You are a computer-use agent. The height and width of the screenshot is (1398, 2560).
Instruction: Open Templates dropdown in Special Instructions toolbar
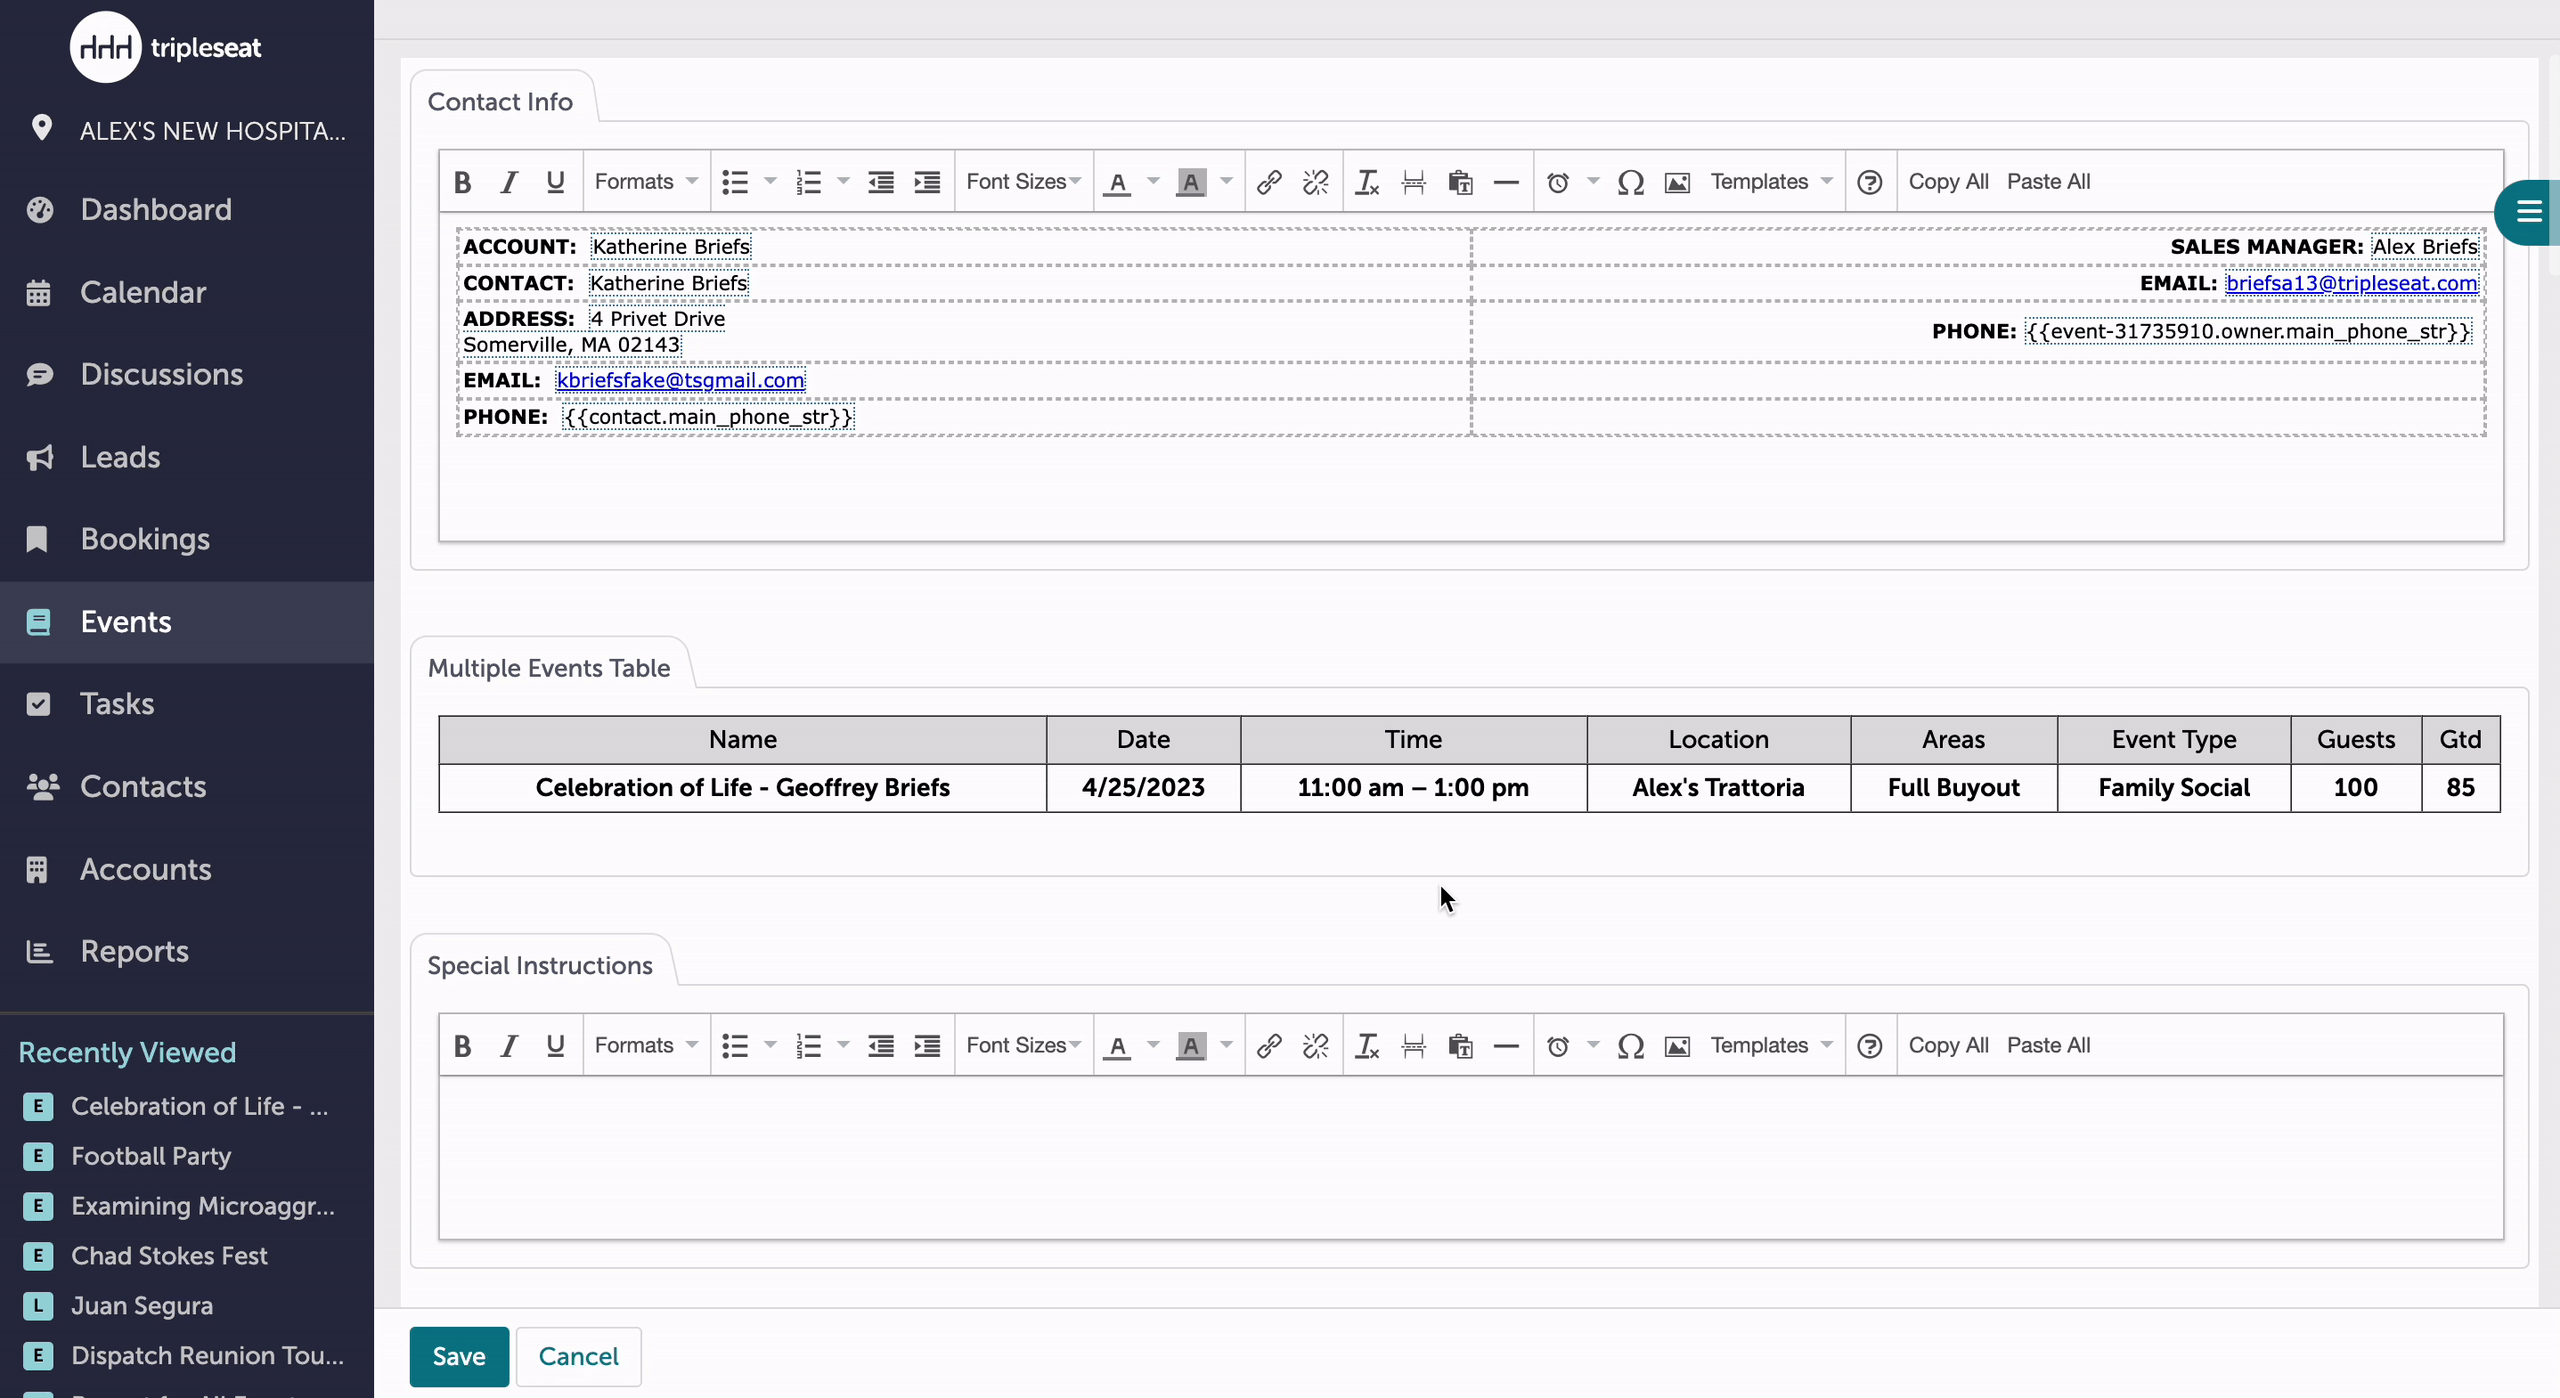tap(1771, 1046)
